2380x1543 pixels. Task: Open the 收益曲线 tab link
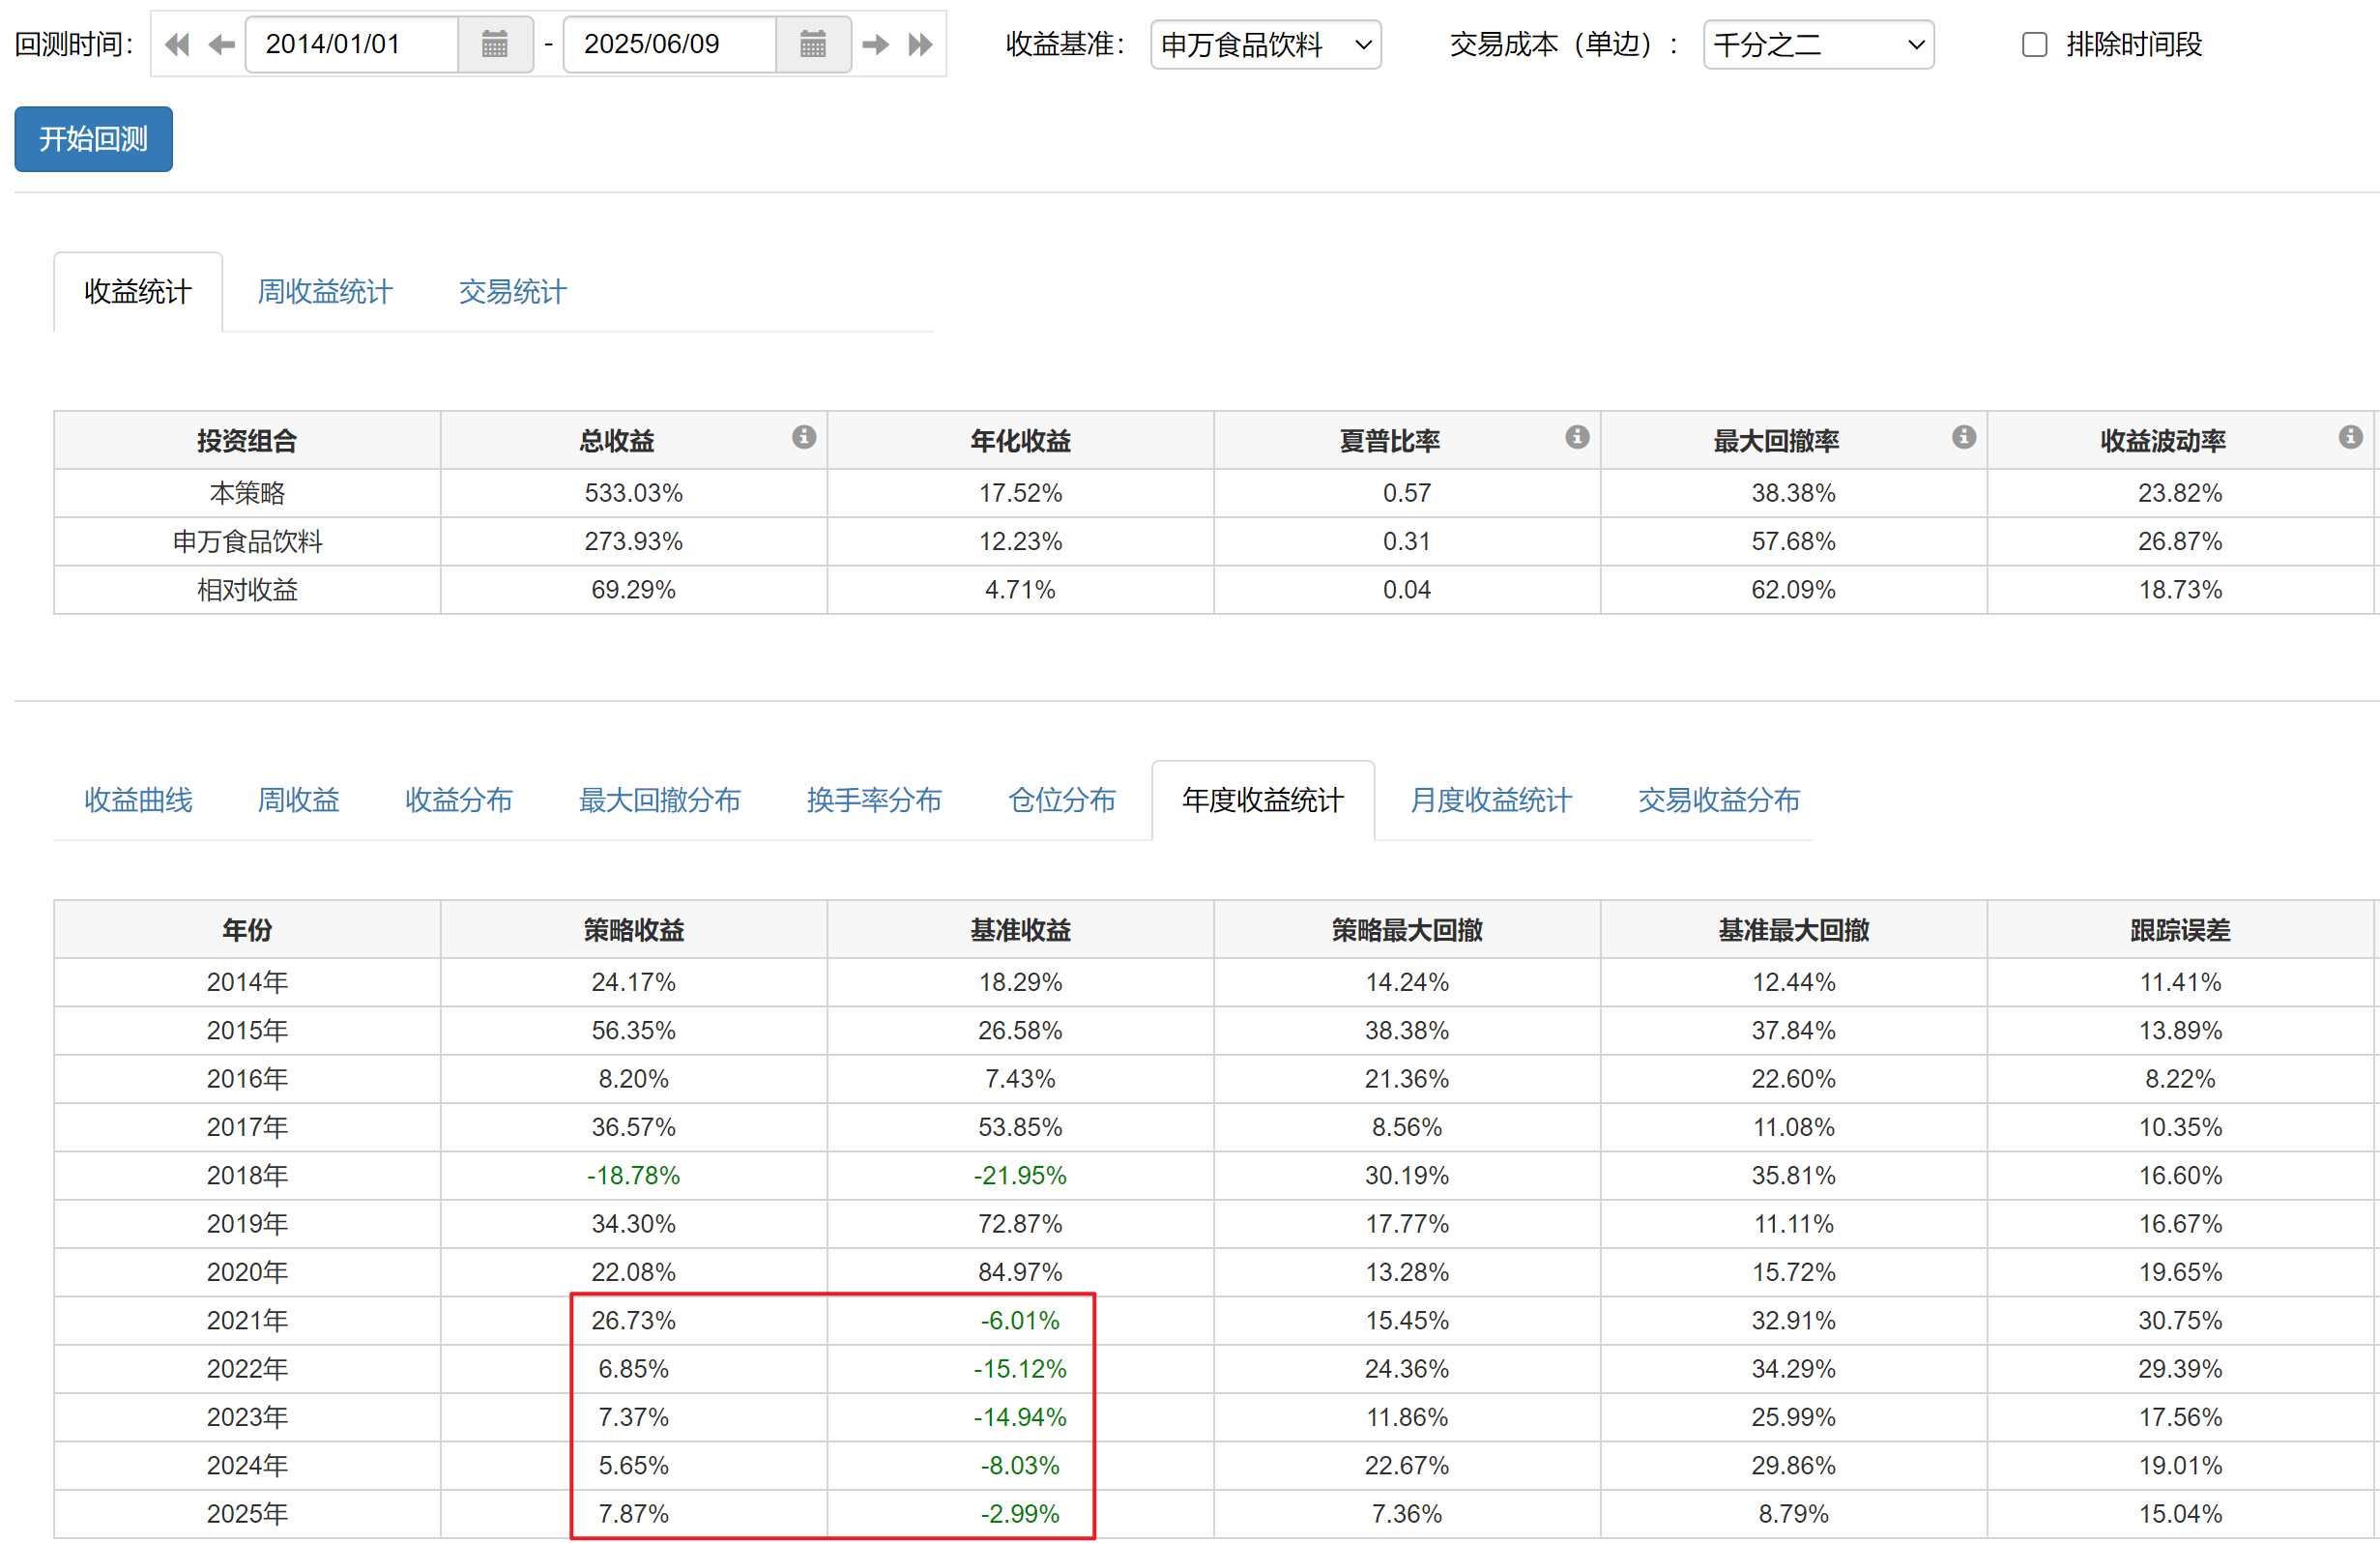point(138,800)
